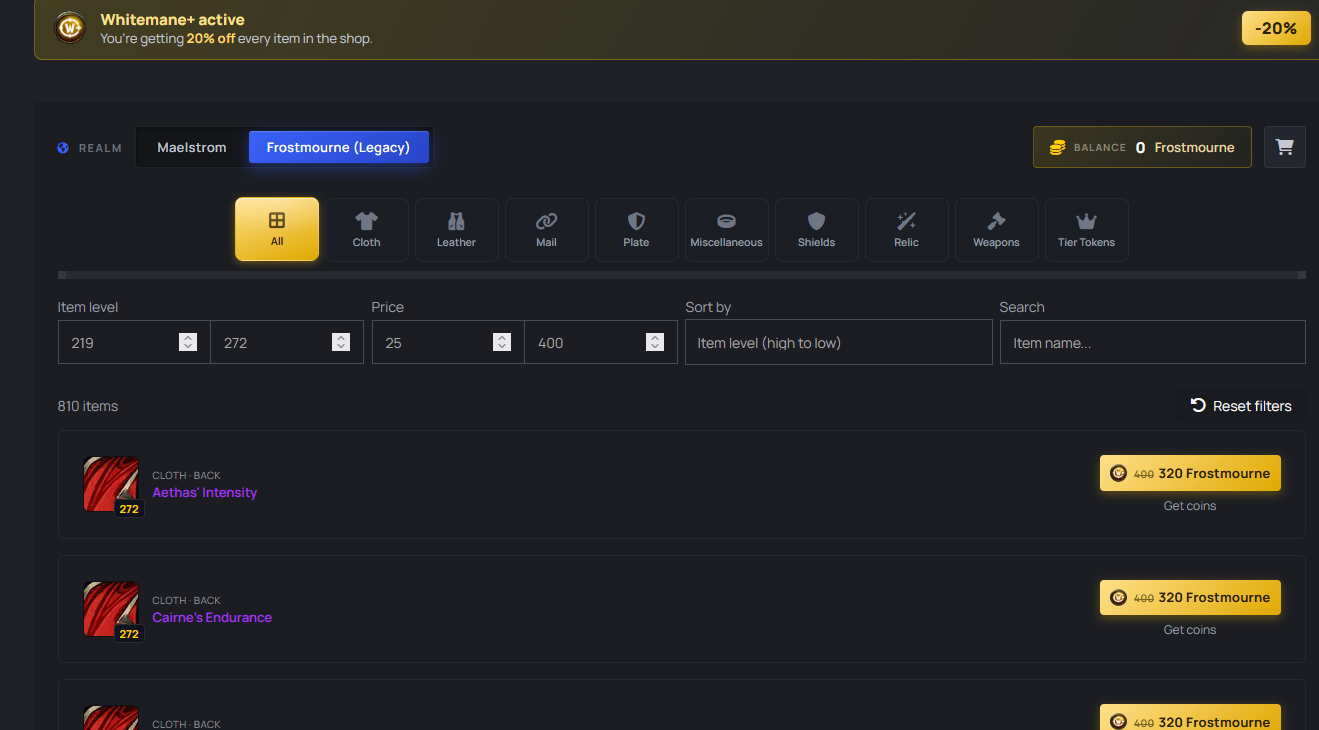Click Reset filters button
The height and width of the screenshot is (730, 1319).
click(x=1241, y=406)
